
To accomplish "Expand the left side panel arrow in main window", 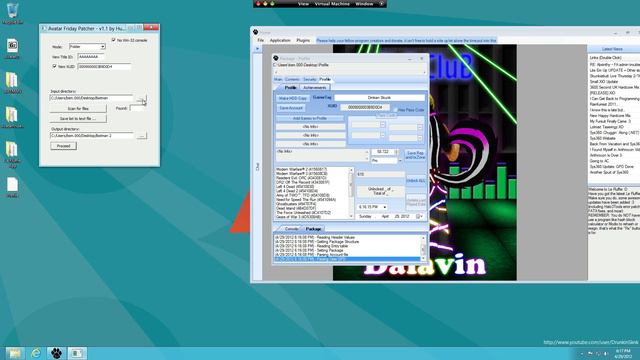I will (x=257, y=49).
